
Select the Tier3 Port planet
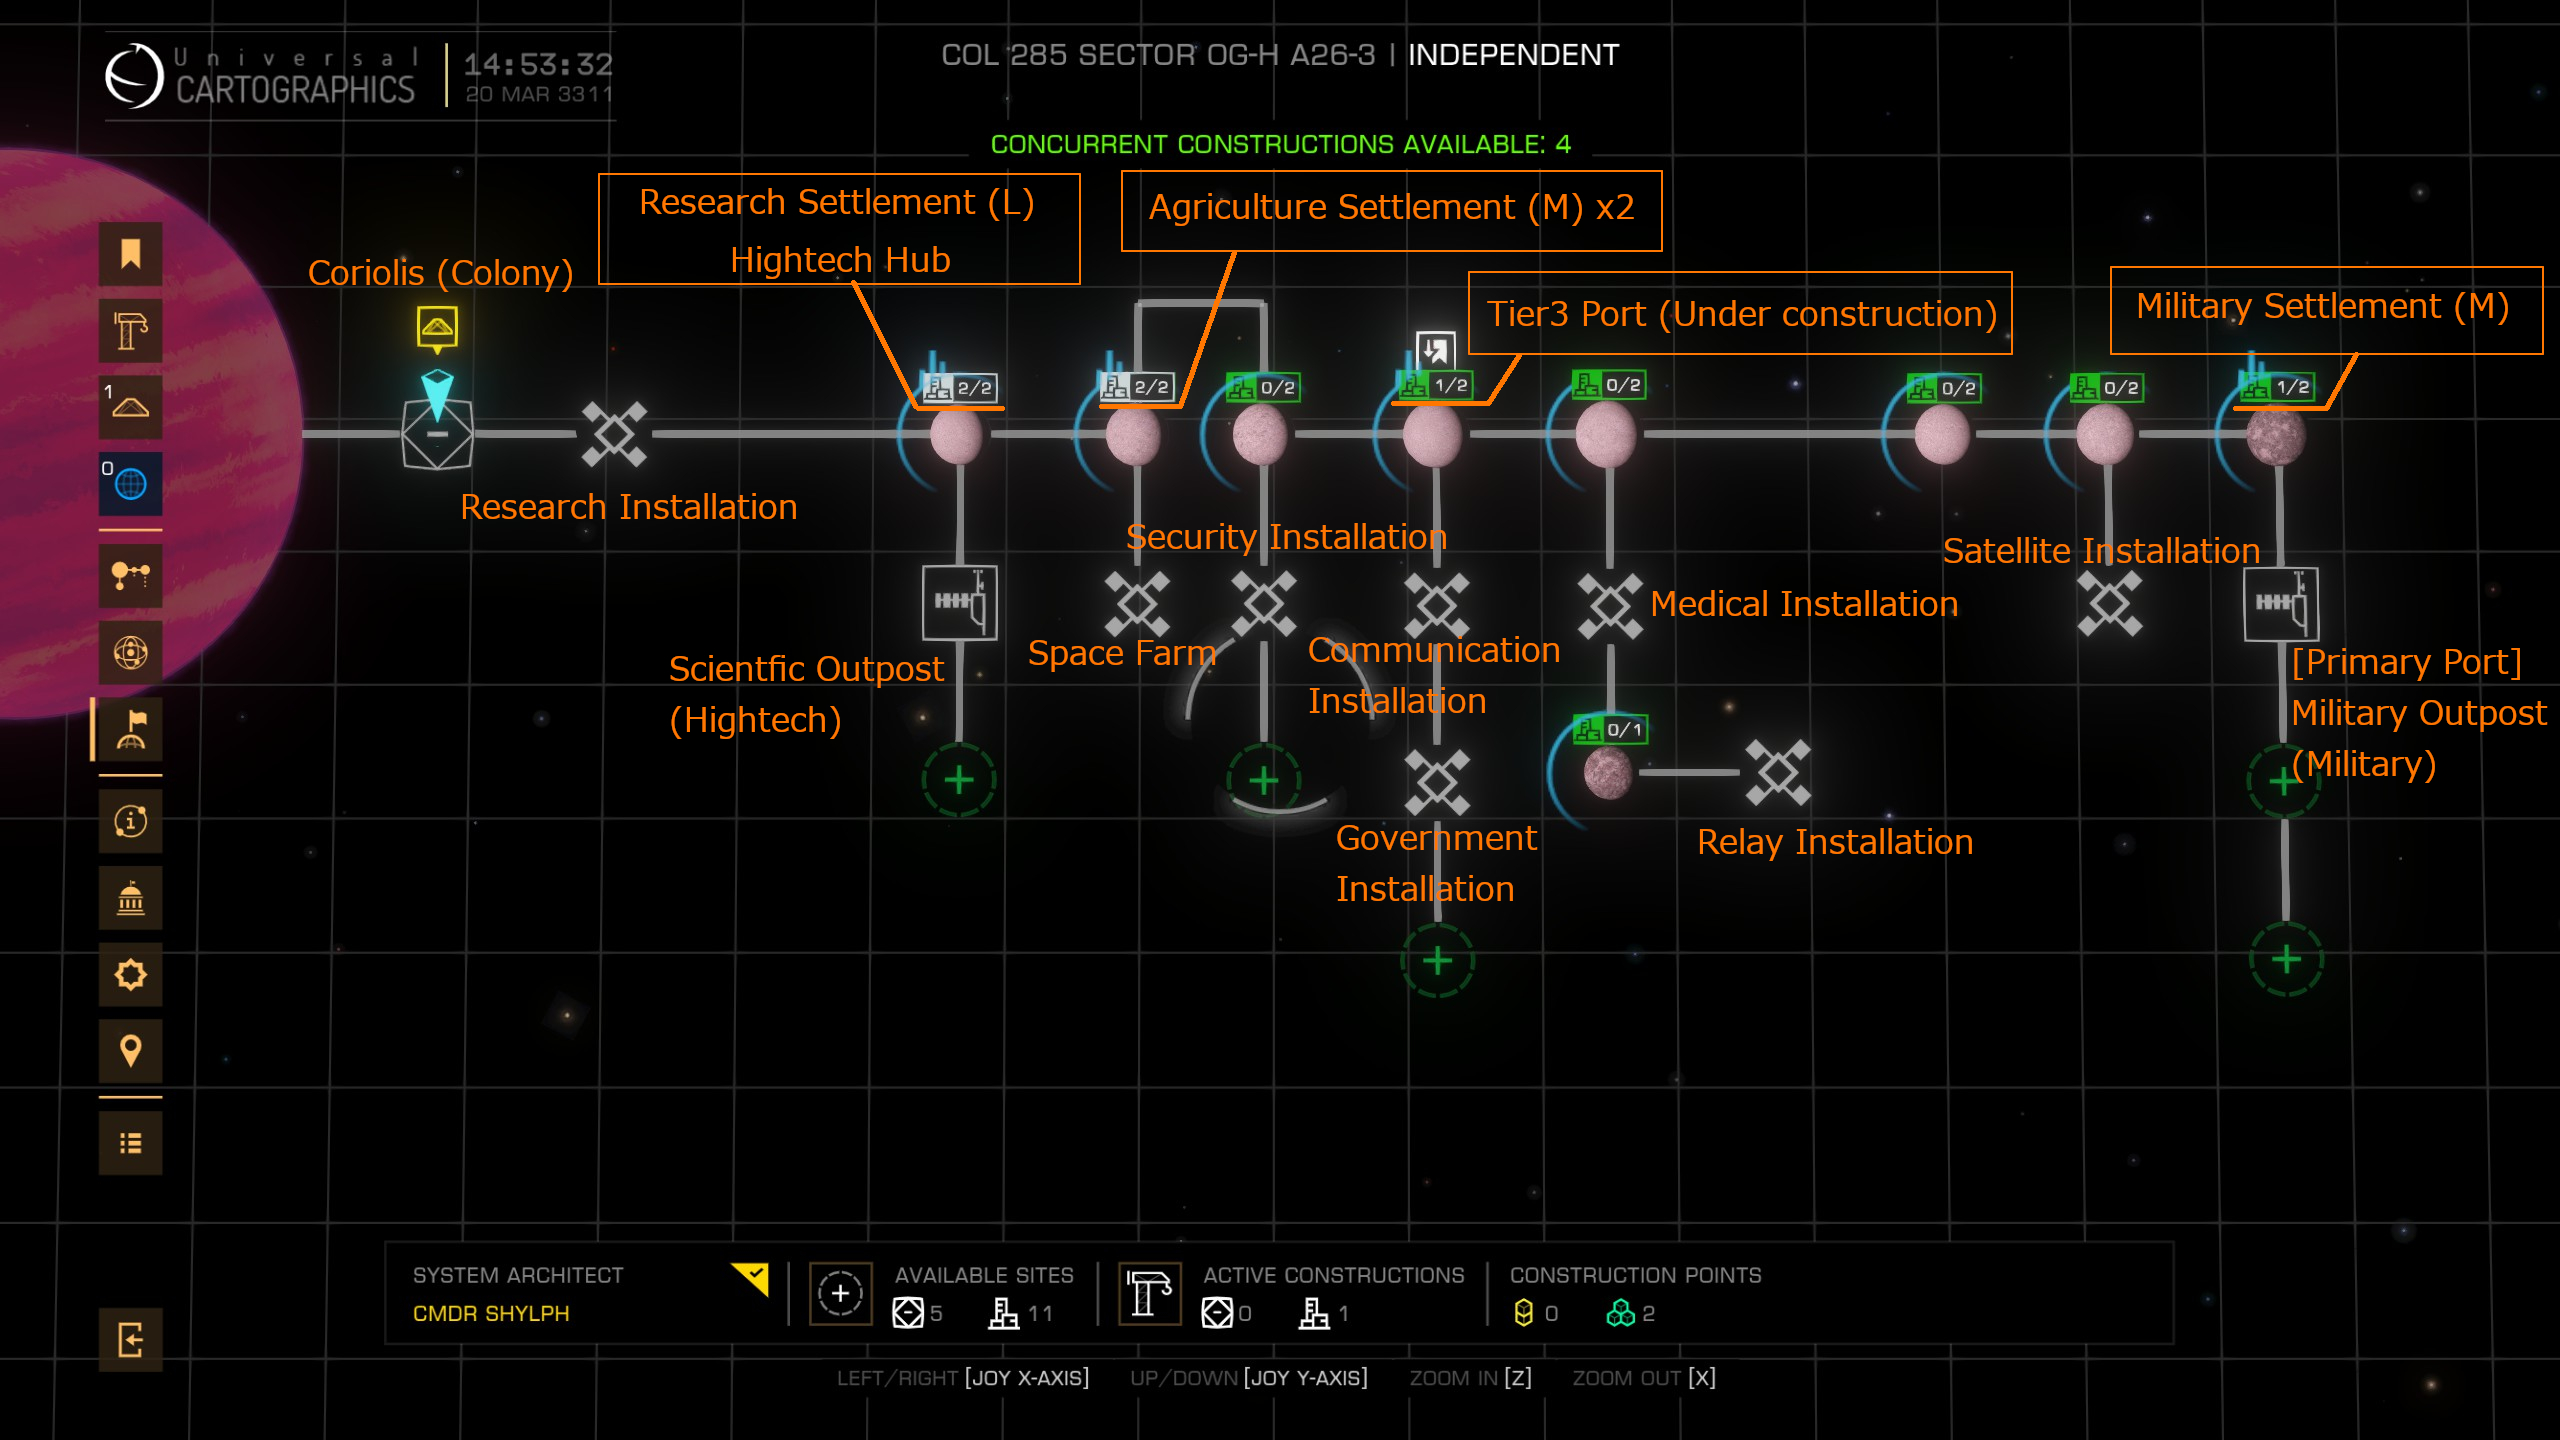pyautogui.click(x=1432, y=435)
